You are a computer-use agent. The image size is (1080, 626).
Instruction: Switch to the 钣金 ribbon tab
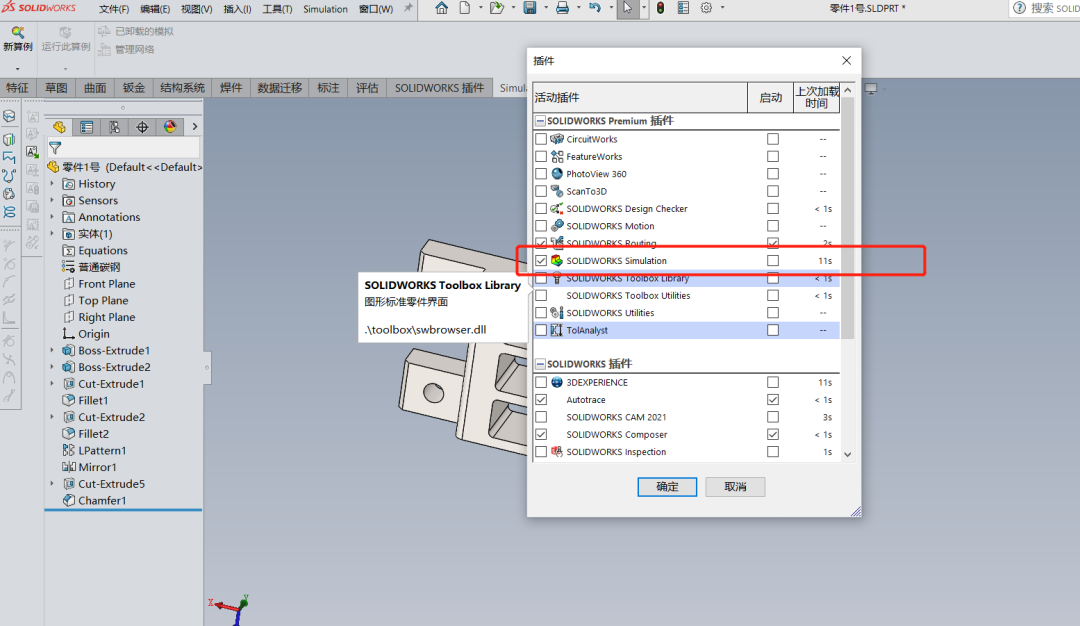[x=134, y=88]
